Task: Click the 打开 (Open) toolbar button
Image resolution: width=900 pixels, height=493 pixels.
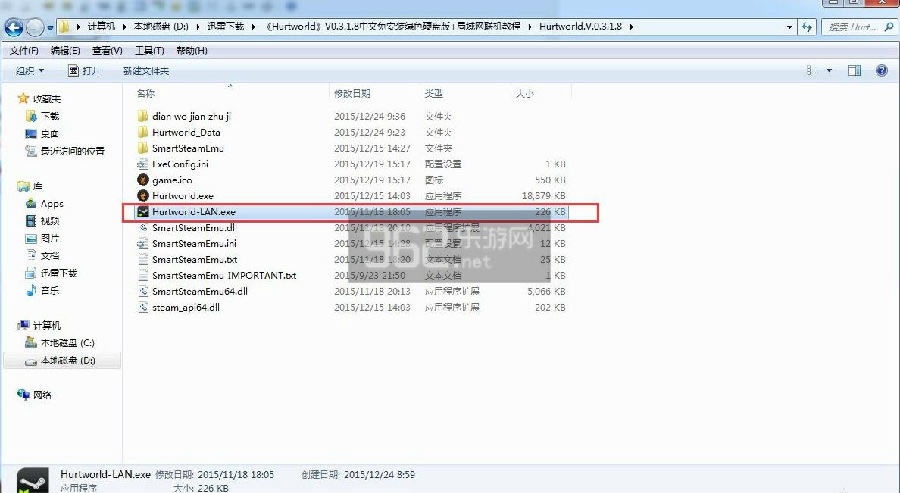Action: [x=82, y=71]
